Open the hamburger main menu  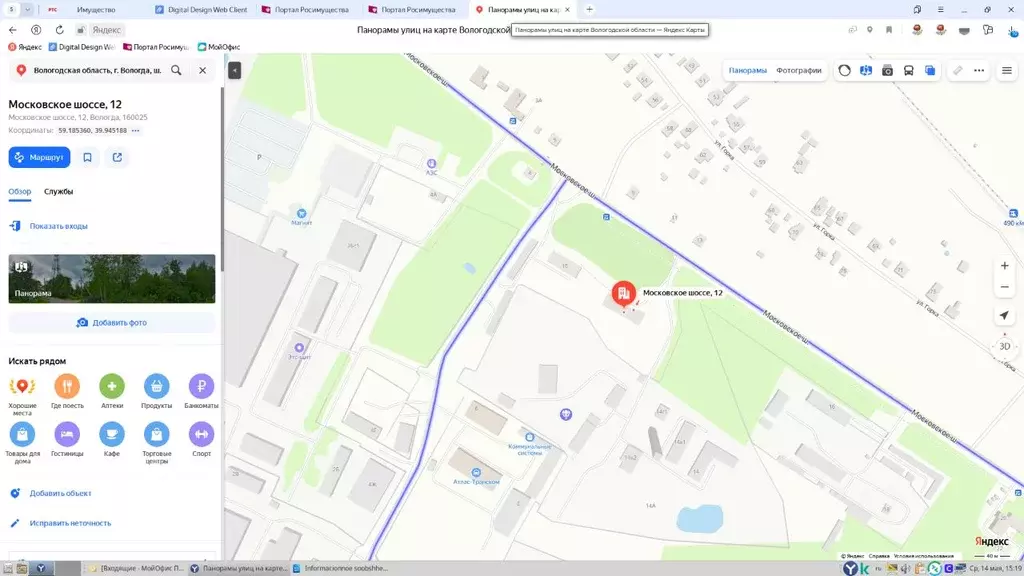tap(1007, 71)
